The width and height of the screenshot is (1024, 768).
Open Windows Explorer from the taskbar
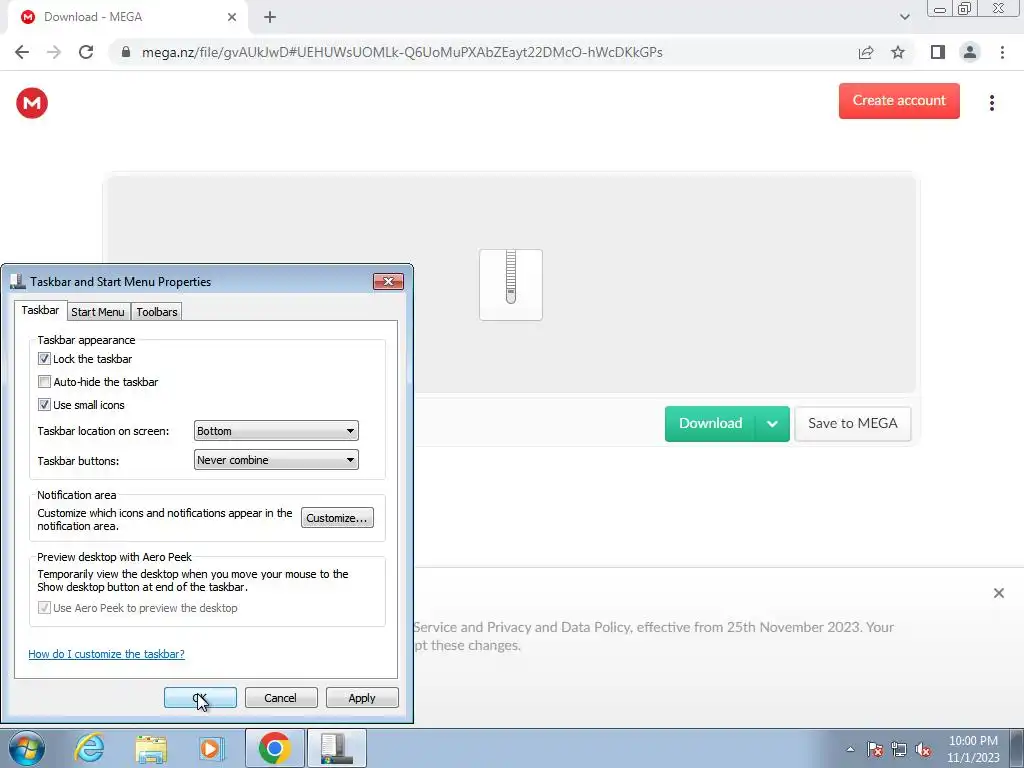point(151,748)
